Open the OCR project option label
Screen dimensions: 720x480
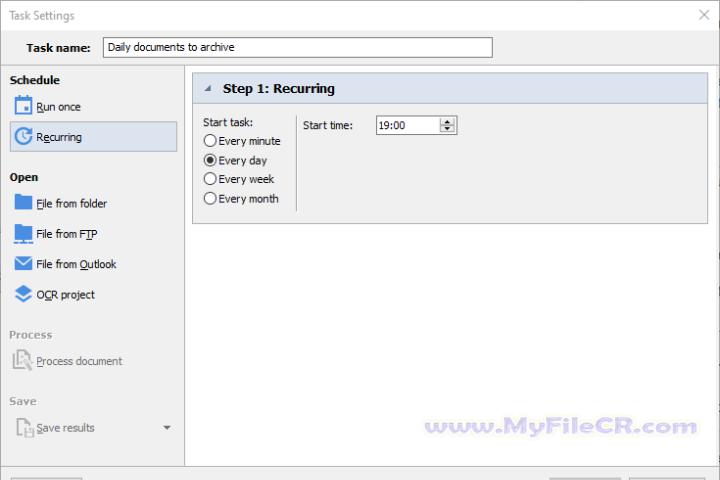66,295
